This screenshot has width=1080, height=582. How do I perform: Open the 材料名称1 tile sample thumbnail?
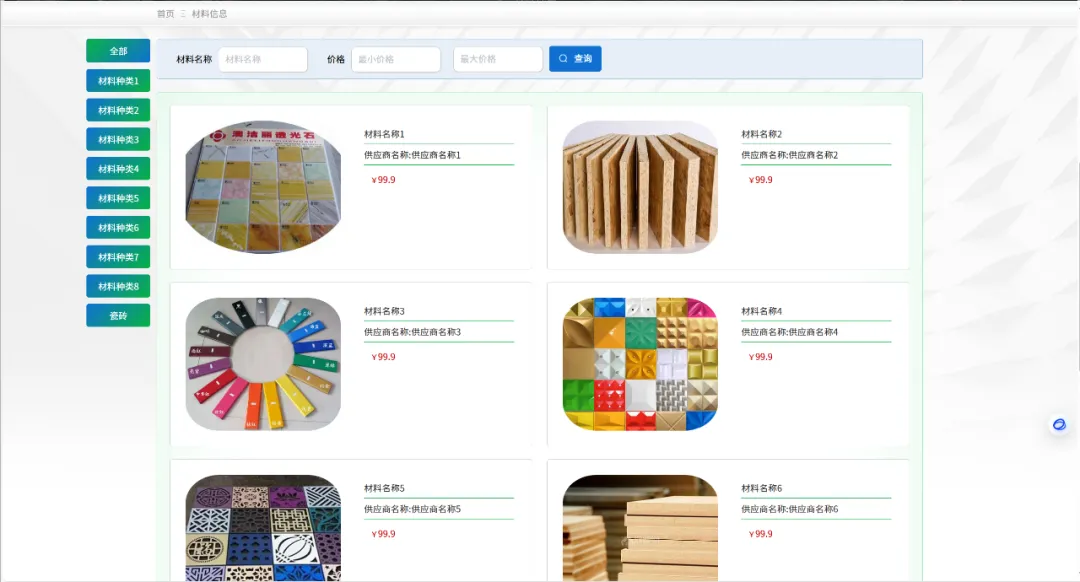click(263, 187)
